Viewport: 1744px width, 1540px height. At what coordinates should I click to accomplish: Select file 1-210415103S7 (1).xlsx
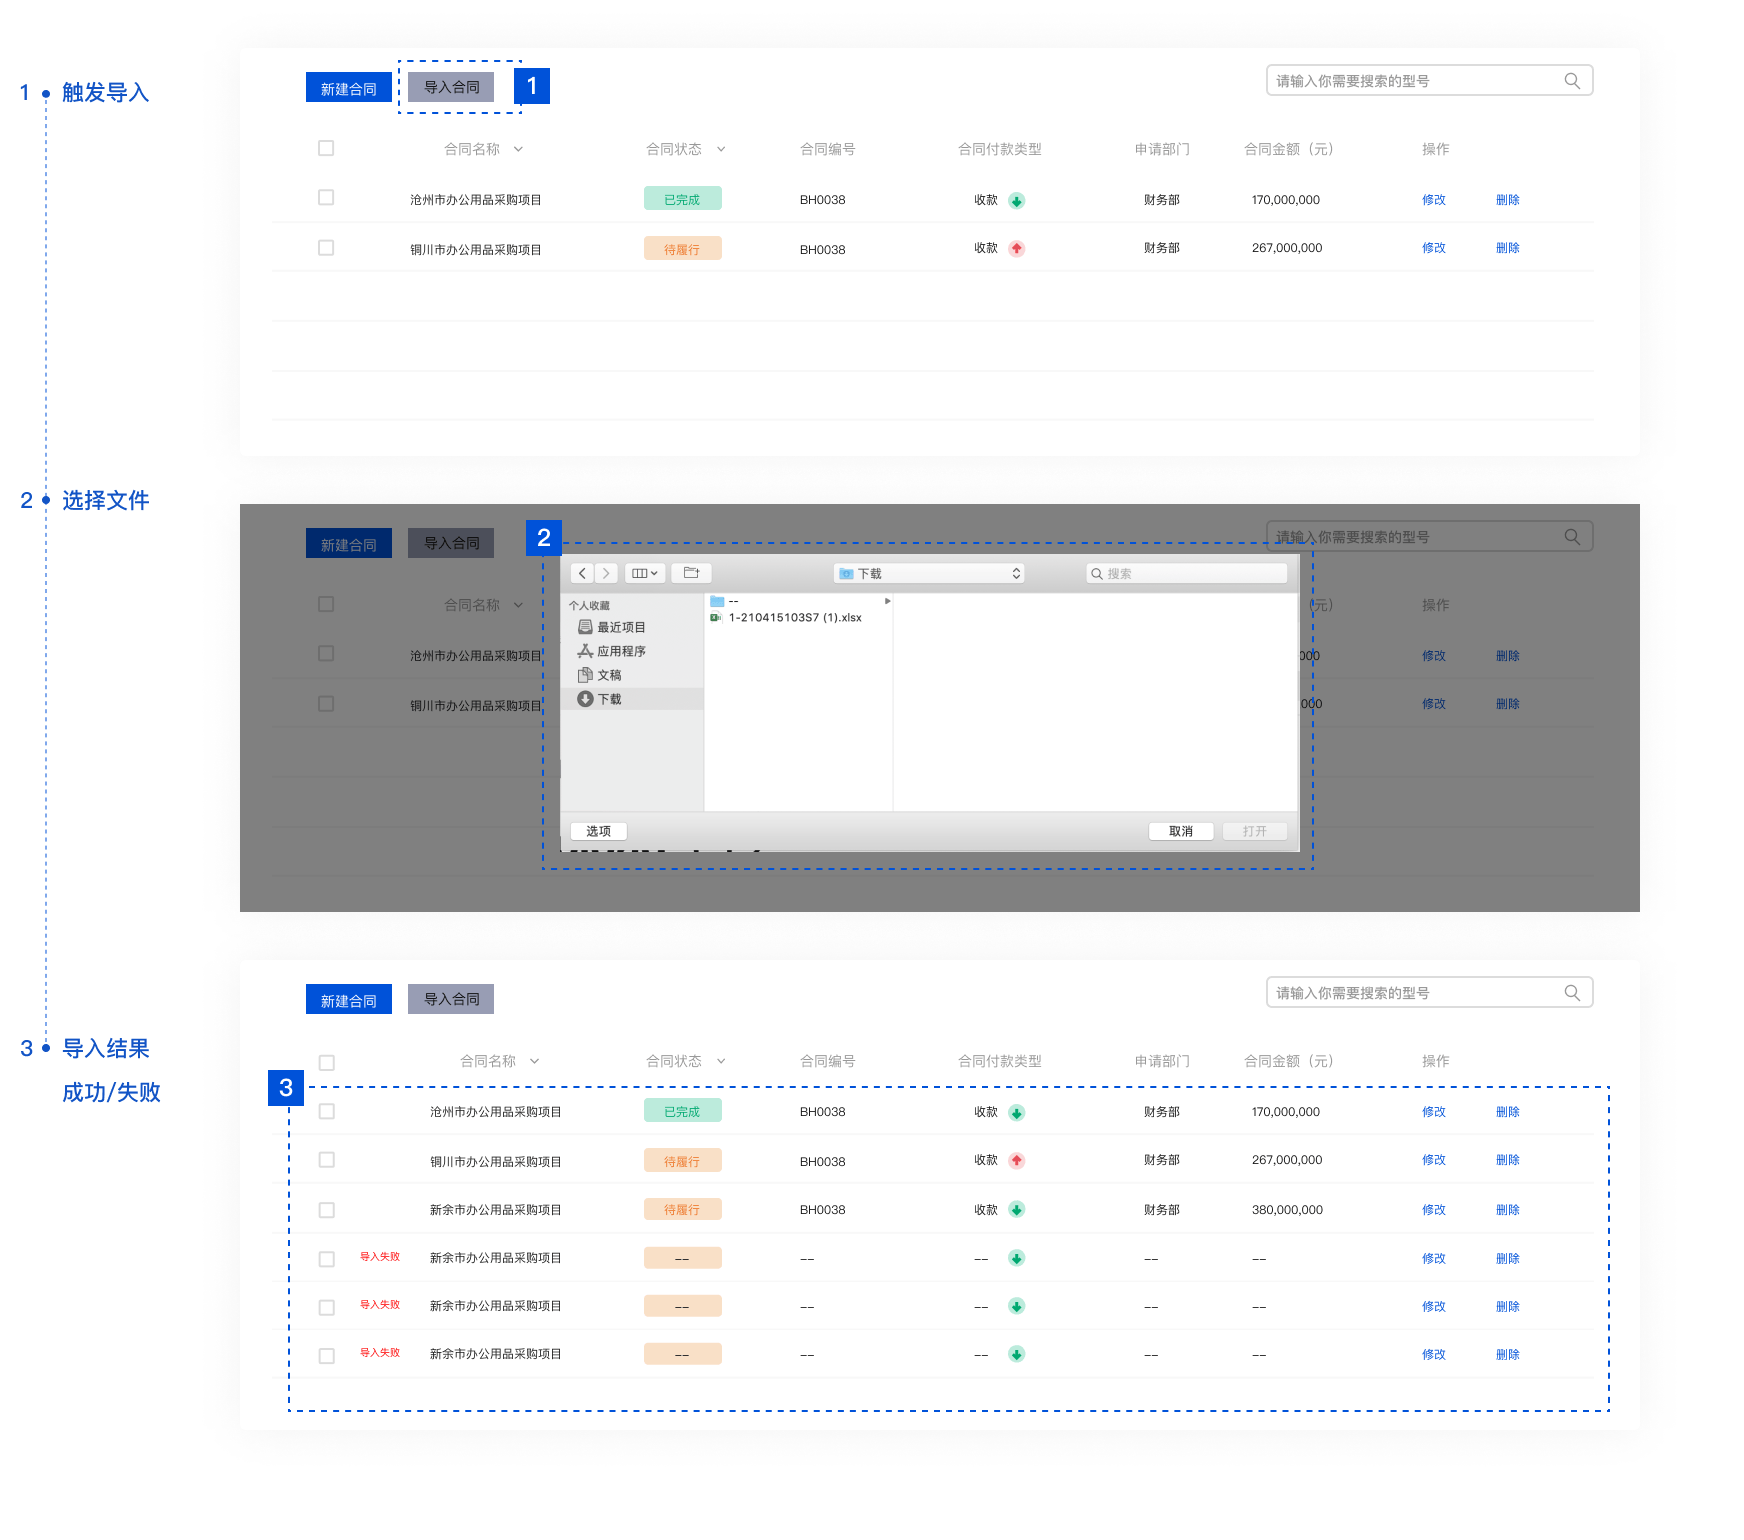pyautogui.click(x=795, y=618)
